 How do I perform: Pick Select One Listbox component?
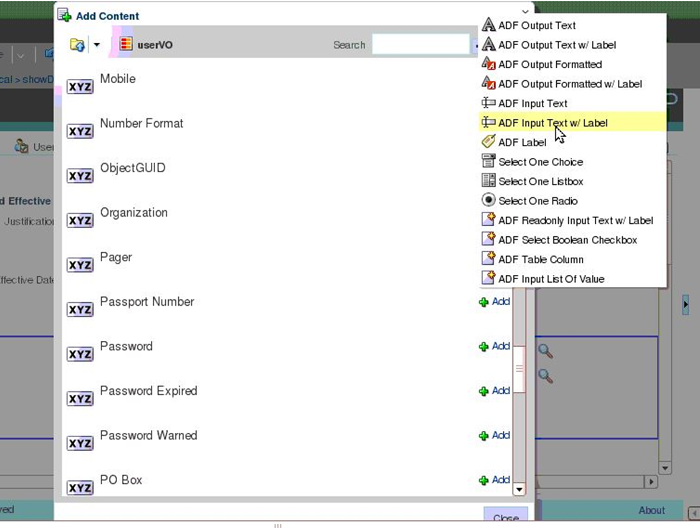click(573, 181)
